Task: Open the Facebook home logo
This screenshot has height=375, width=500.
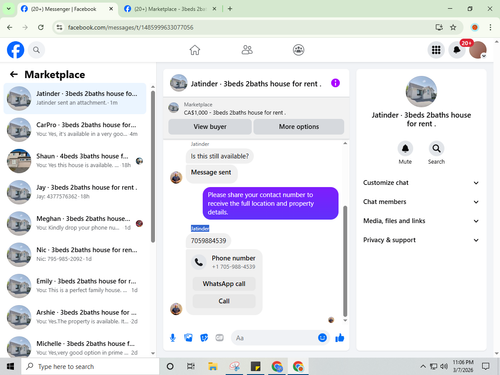Action: 16,50
